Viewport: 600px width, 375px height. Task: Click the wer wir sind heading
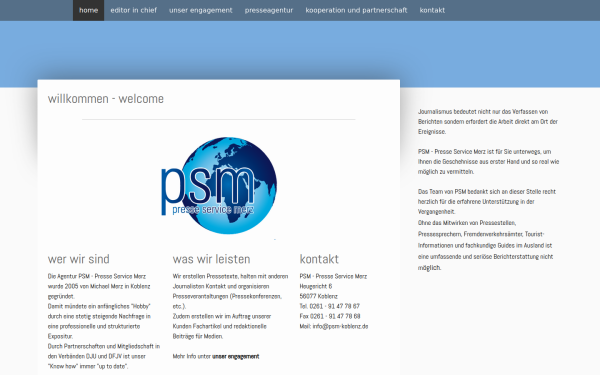(78, 259)
